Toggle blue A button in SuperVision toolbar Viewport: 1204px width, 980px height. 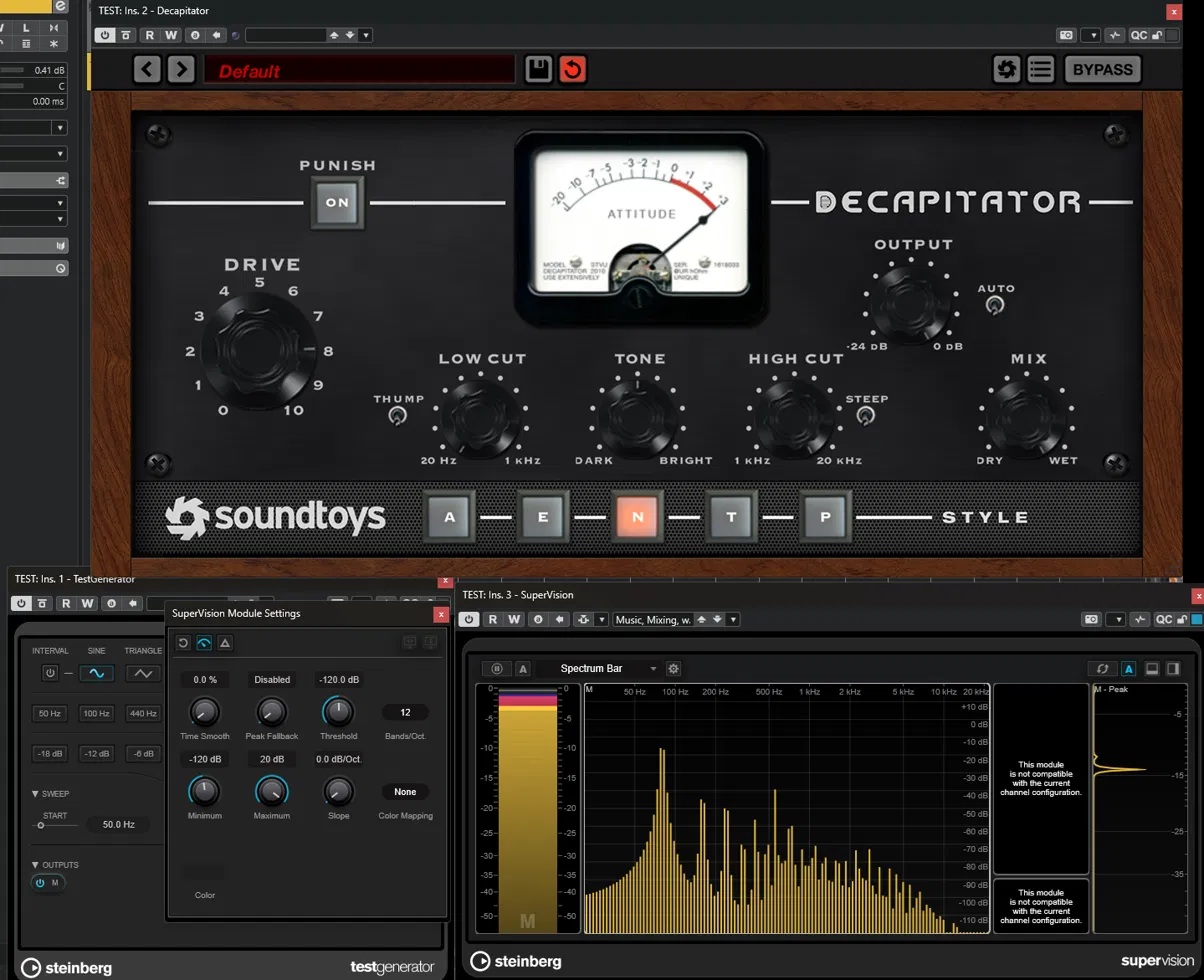pyautogui.click(x=1129, y=668)
